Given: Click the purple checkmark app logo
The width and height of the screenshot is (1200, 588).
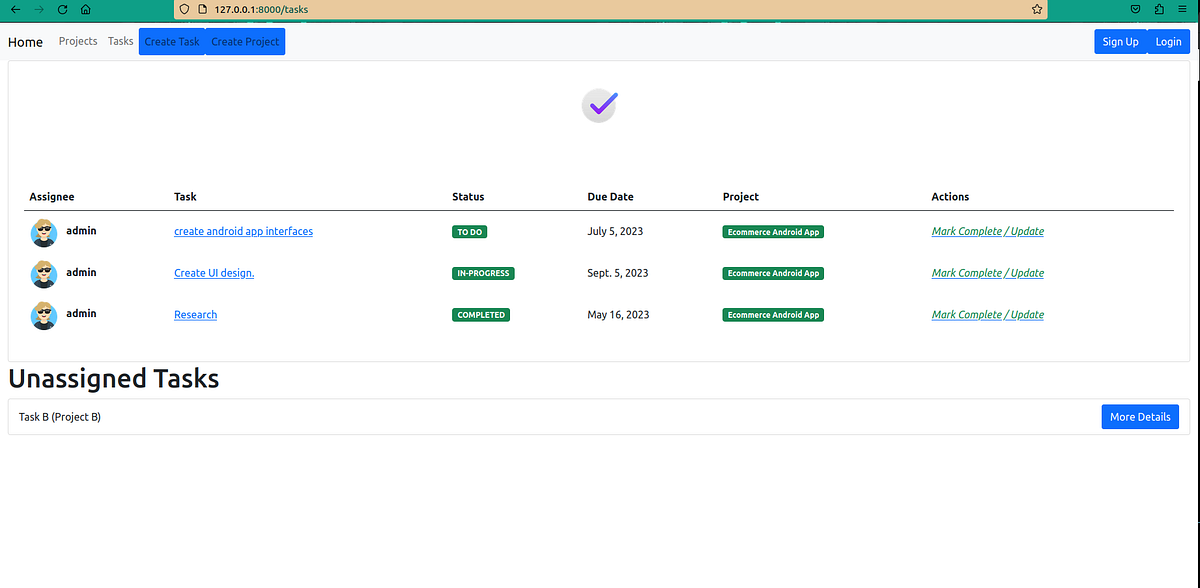Looking at the screenshot, I should pyautogui.click(x=598, y=105).
